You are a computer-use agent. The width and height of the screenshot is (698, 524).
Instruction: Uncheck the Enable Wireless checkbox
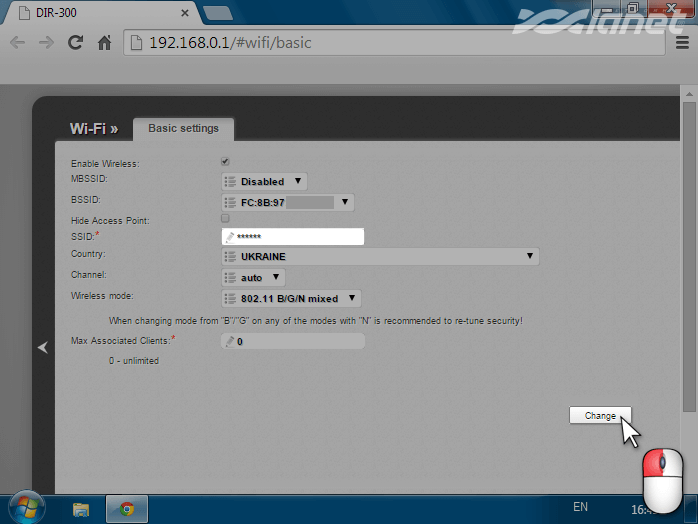(x=225, y=162)
